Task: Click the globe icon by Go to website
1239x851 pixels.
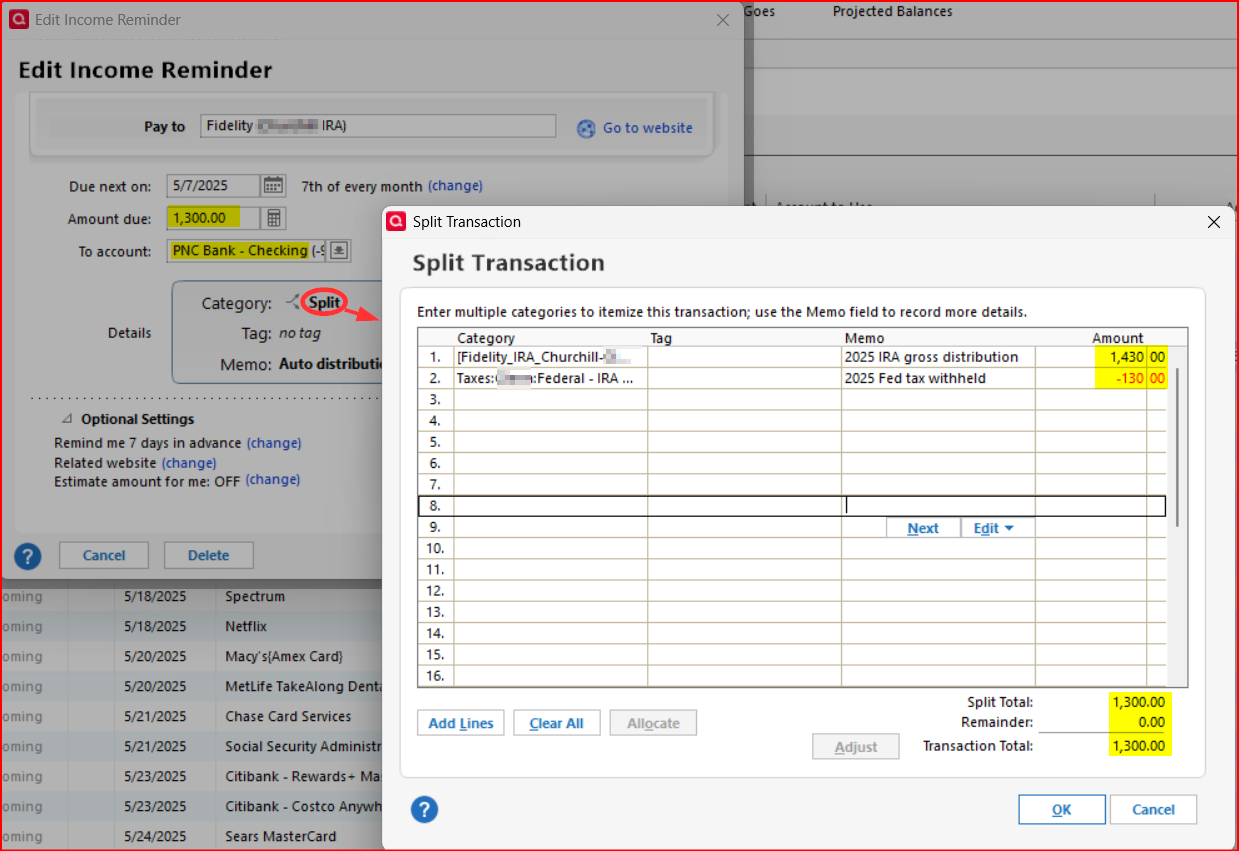Action: [586, 128]
